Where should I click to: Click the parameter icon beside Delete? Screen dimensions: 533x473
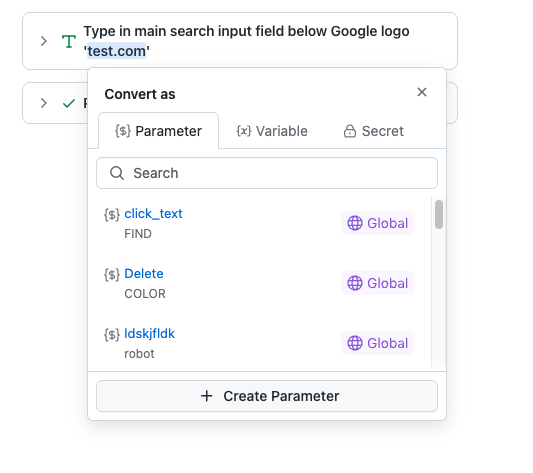pyautogui.click(x=112, y=274)
